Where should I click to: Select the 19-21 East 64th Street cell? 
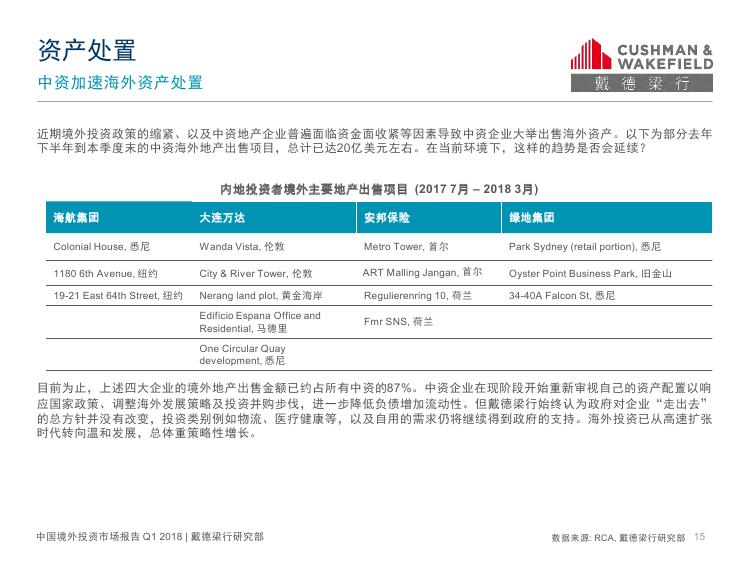coord(118,296)
